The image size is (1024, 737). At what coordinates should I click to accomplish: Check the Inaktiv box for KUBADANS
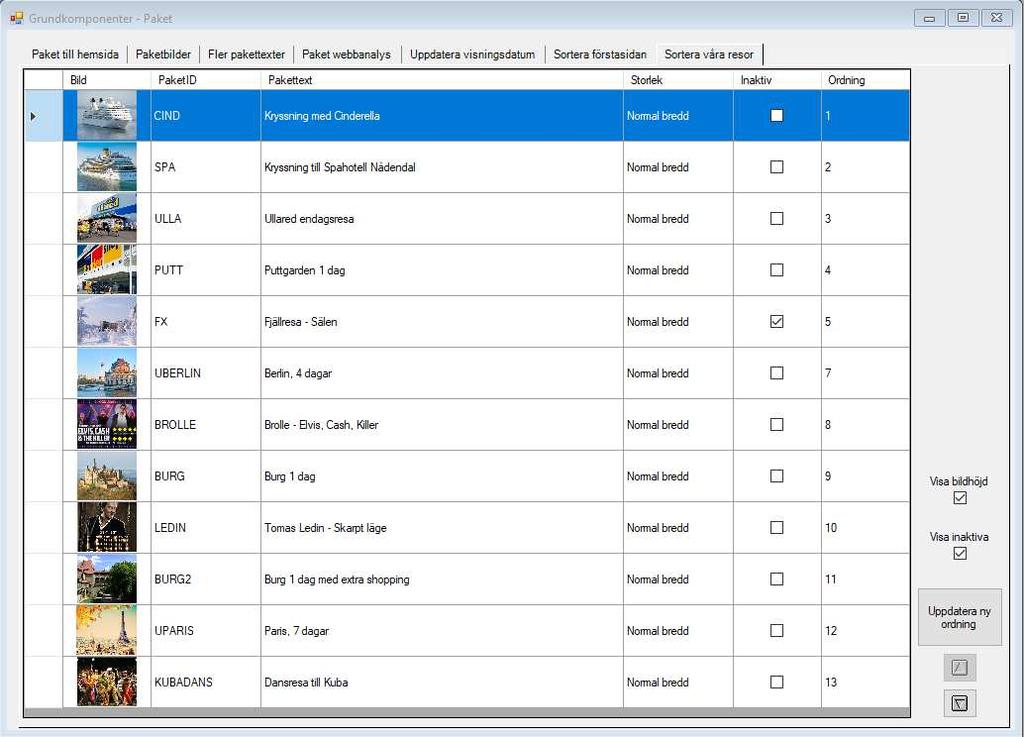point(776,682)
